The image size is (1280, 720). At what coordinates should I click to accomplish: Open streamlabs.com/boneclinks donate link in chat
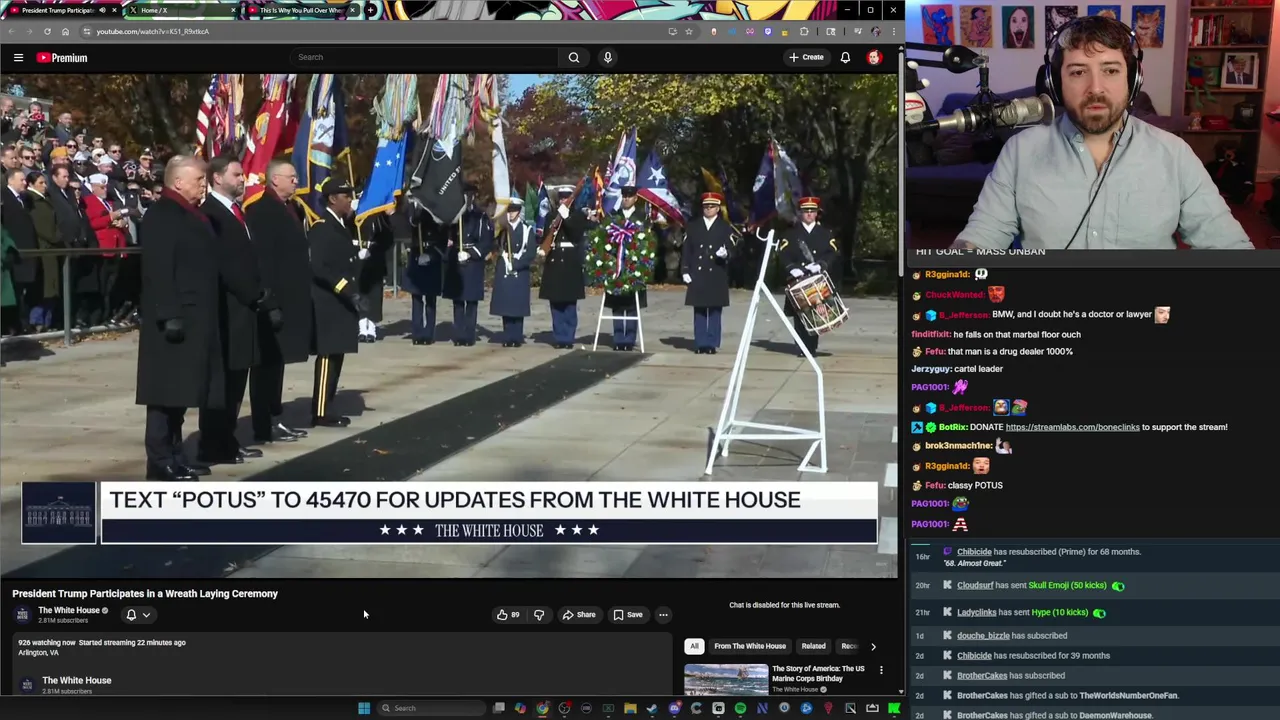point(1072,427)
